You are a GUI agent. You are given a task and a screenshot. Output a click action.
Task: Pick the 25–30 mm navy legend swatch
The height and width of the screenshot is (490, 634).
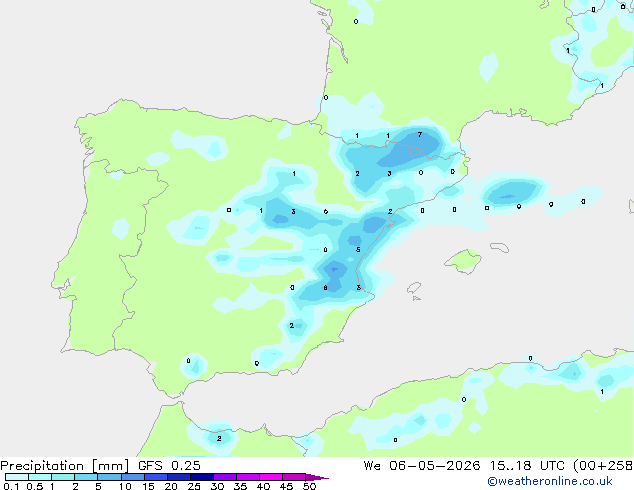201,477
